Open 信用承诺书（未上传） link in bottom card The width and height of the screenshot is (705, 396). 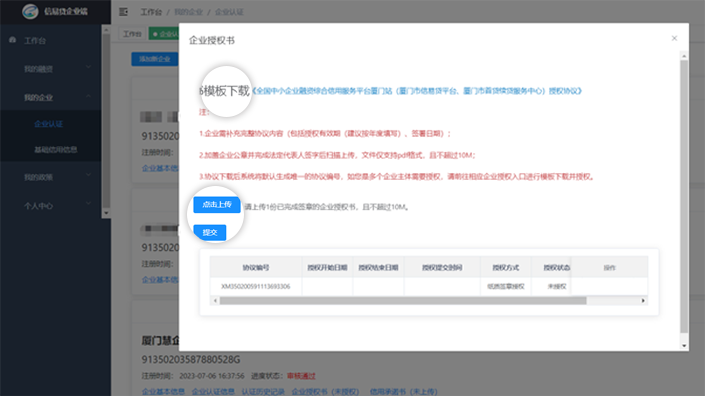click(x=403, y=392)
